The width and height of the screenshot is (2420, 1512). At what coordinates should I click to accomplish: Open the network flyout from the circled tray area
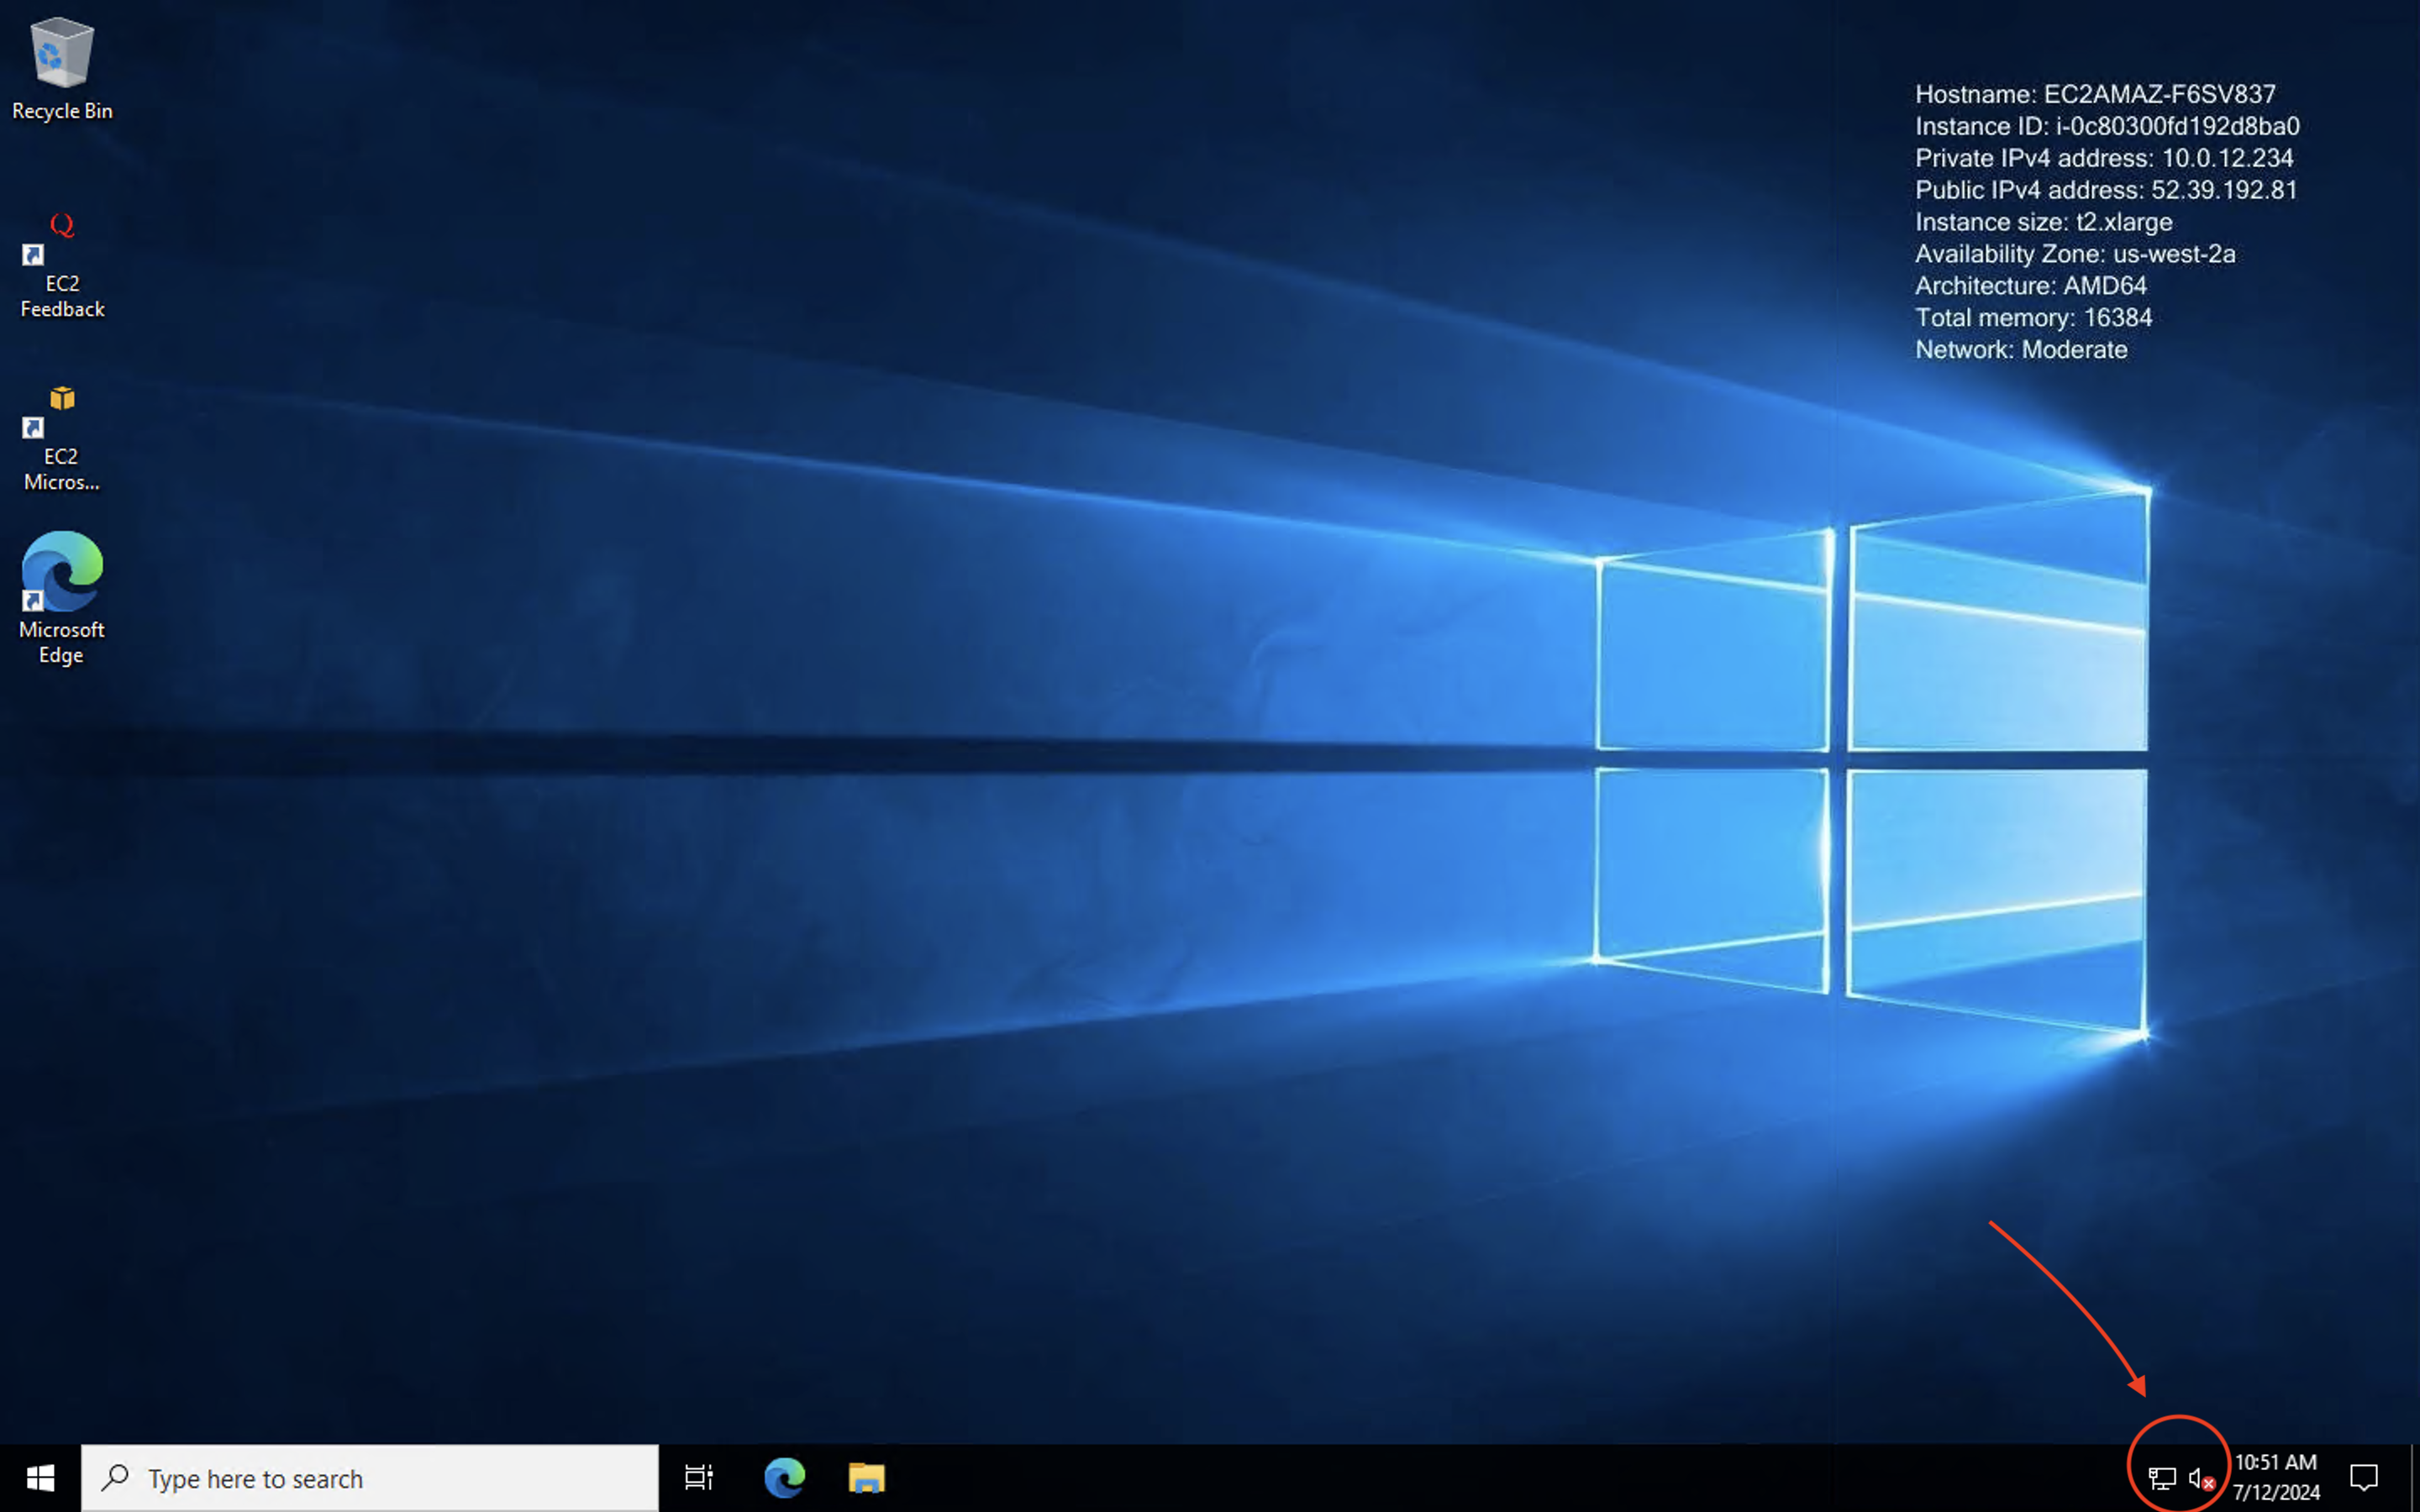pyautogui.click(x=2161, y=1478)
